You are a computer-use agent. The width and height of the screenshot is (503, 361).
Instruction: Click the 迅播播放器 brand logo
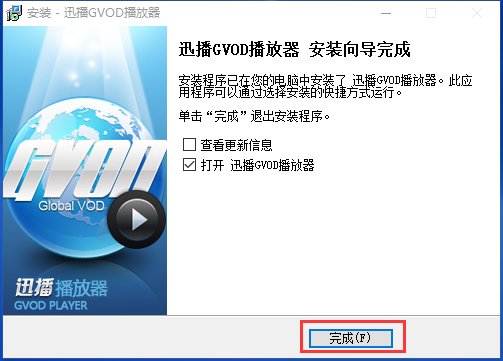tap(61, 288)
